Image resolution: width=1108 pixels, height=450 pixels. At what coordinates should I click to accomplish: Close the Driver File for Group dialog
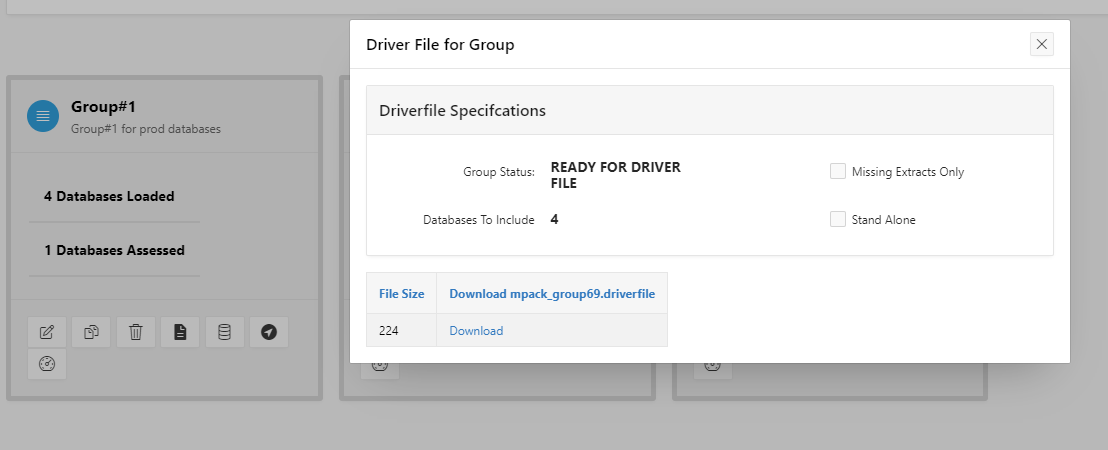point(1042,44)
